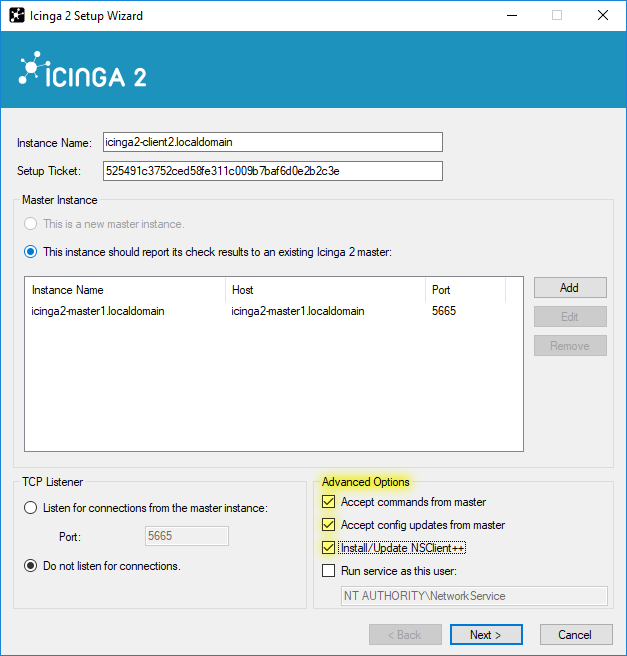This screenshot has width=627, height=656.
Task: Click into the Instance Name field
Action: click(x=273, y=142)
